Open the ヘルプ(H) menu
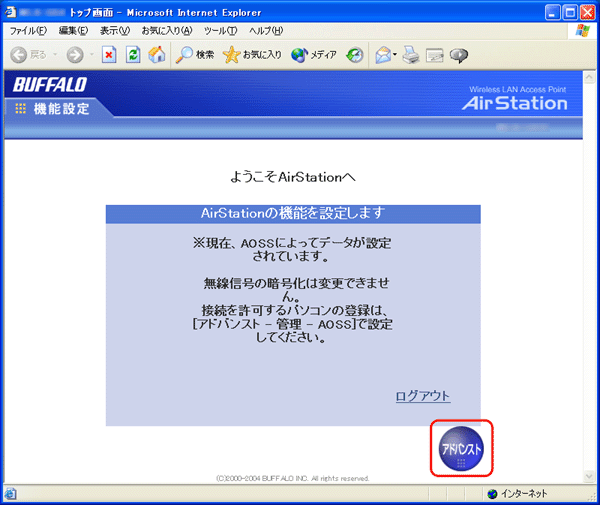Image resolution: width=600 pixels, height=505 pixels. click(266, 31)
